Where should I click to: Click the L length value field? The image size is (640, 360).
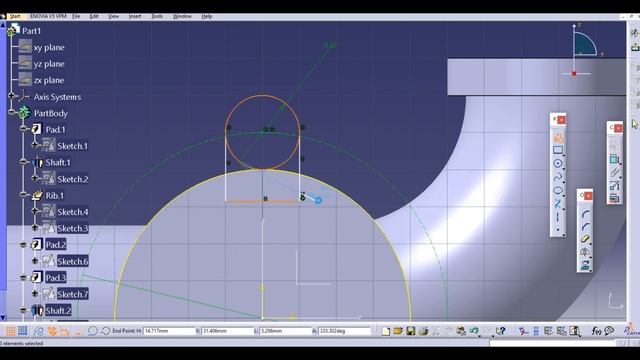285,331
